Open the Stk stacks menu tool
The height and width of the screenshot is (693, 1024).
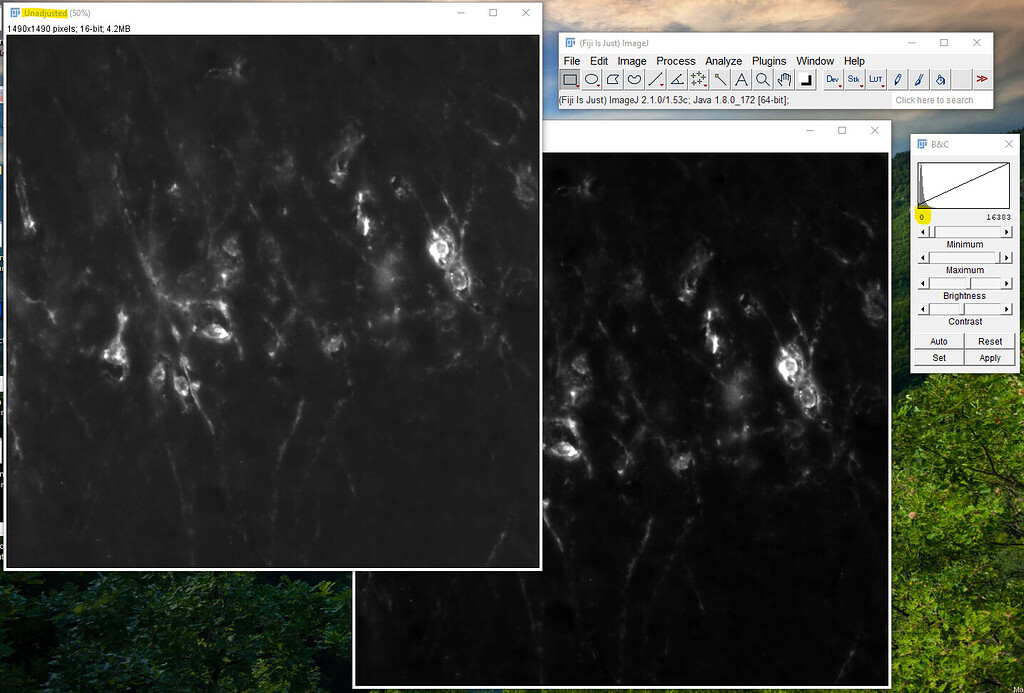tap(854, 79)
